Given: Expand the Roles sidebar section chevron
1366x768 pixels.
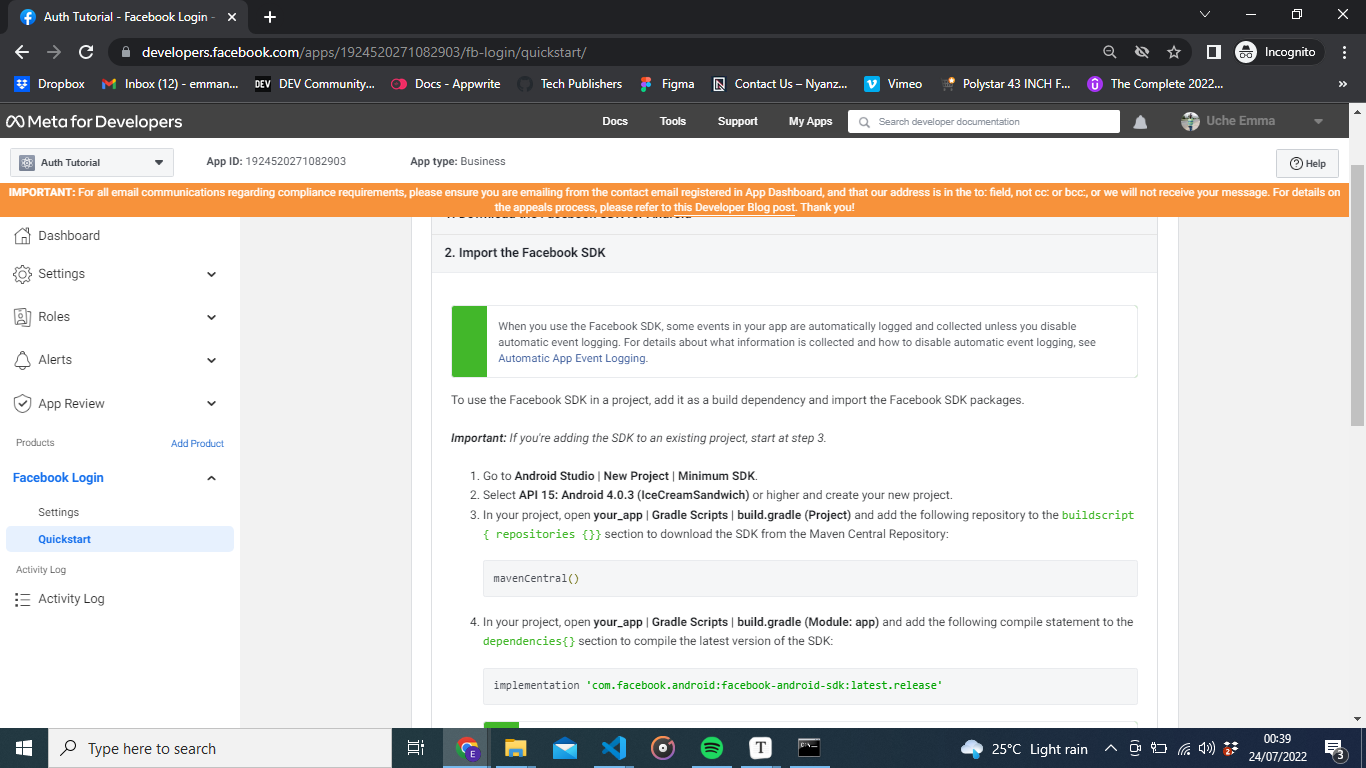Looking at the screenshot, I should (x=211, y=317).
